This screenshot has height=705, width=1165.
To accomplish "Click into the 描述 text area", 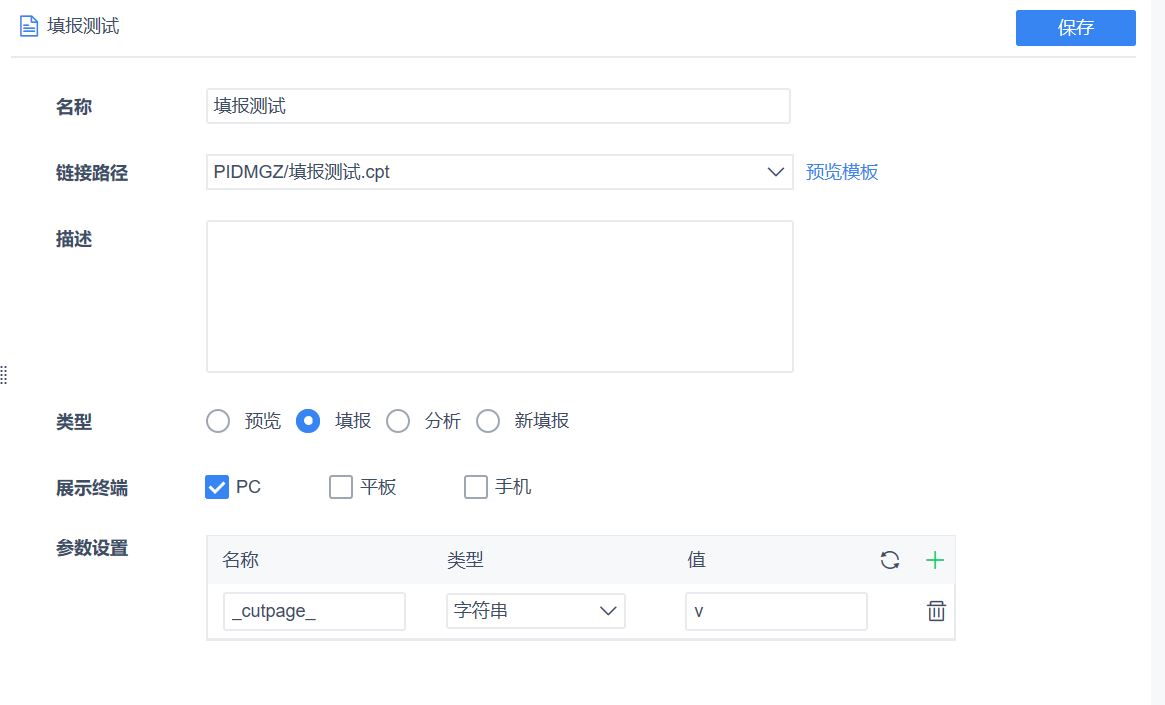I will (x=499, y=296).
